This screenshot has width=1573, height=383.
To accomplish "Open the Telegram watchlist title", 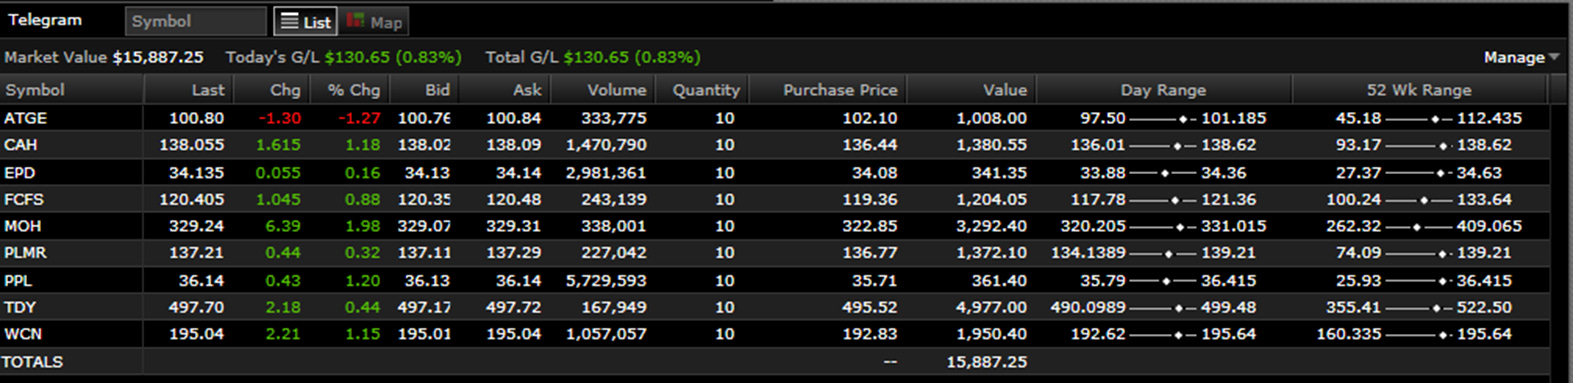I will point(45,20).
